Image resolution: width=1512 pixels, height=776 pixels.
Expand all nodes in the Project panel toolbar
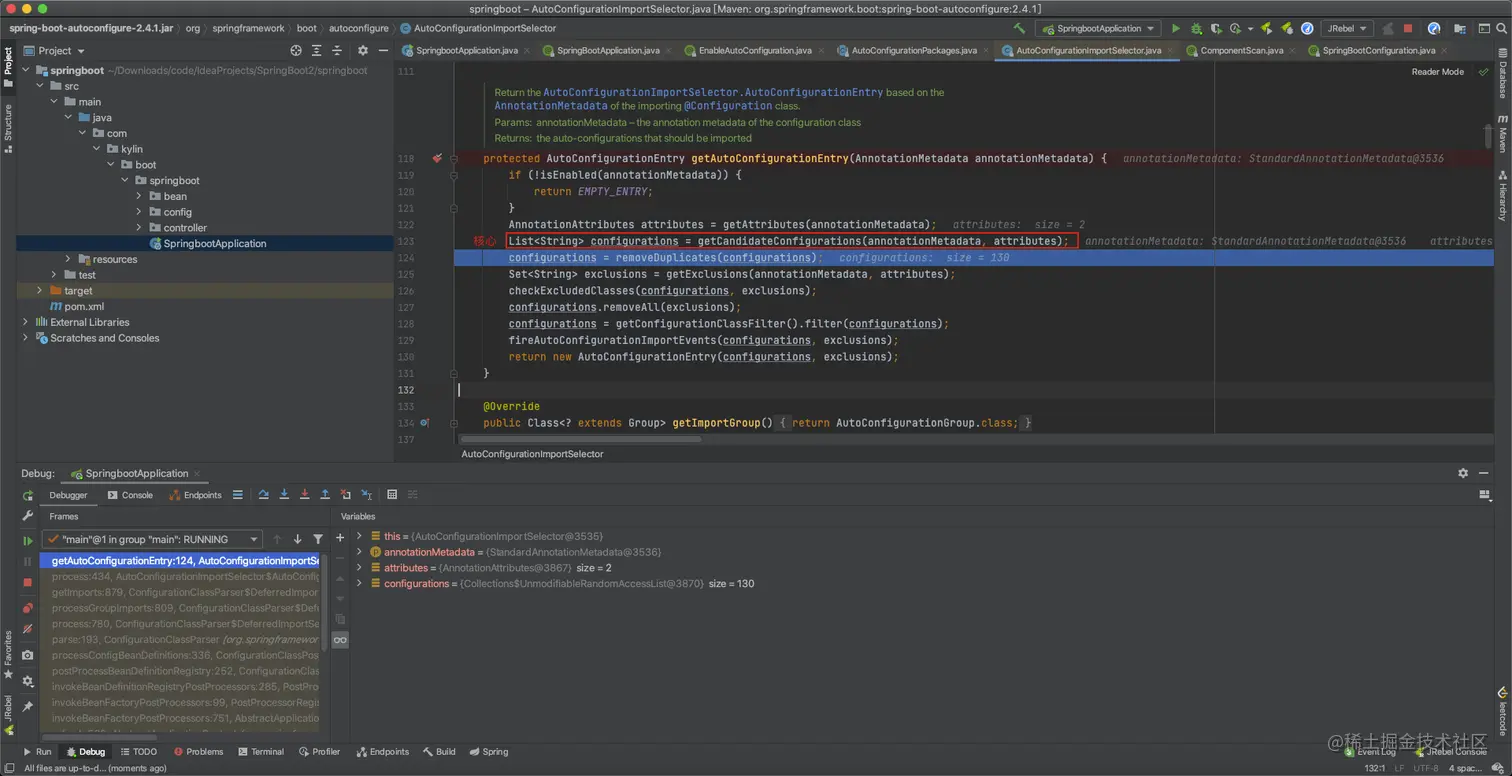point(317,50)
